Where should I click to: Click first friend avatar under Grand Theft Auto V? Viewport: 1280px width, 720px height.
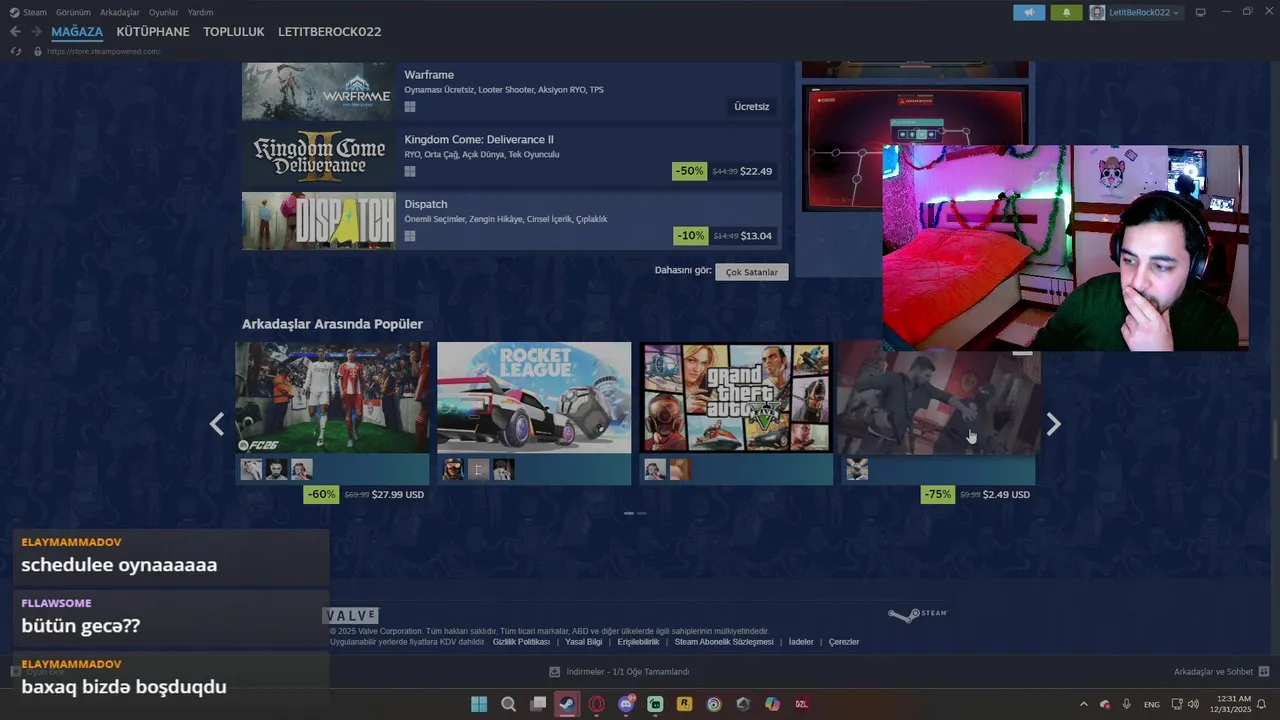pos(655,469)
